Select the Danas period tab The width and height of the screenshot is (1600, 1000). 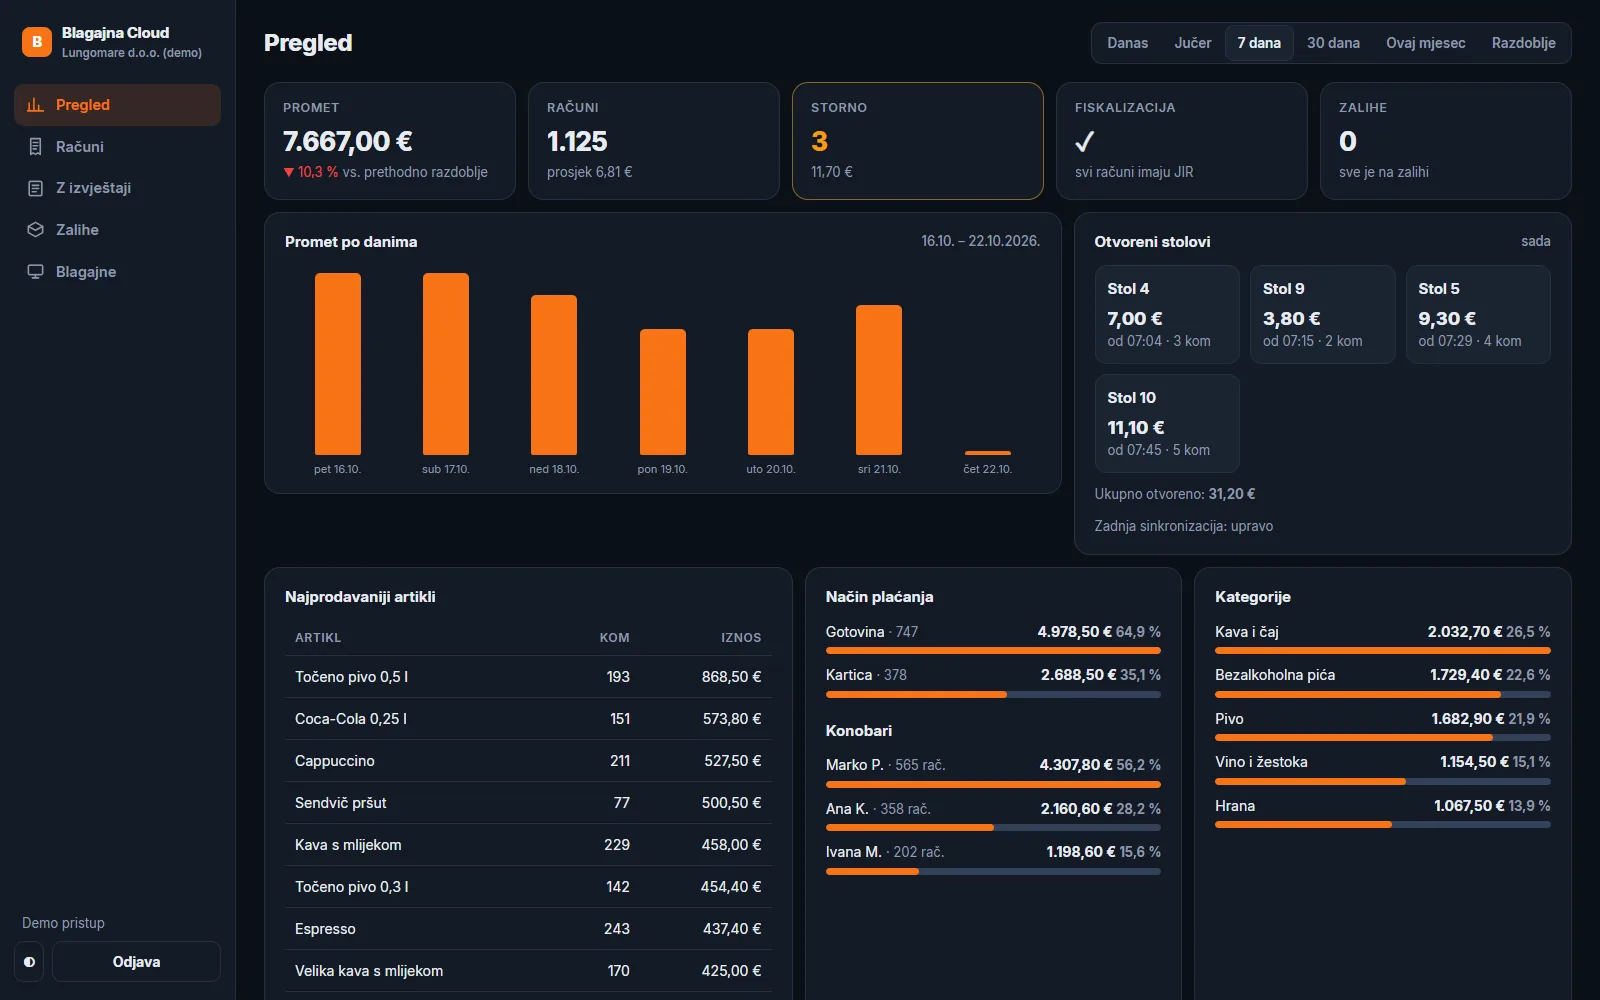pyautogui.click(x=1127, y=43)
